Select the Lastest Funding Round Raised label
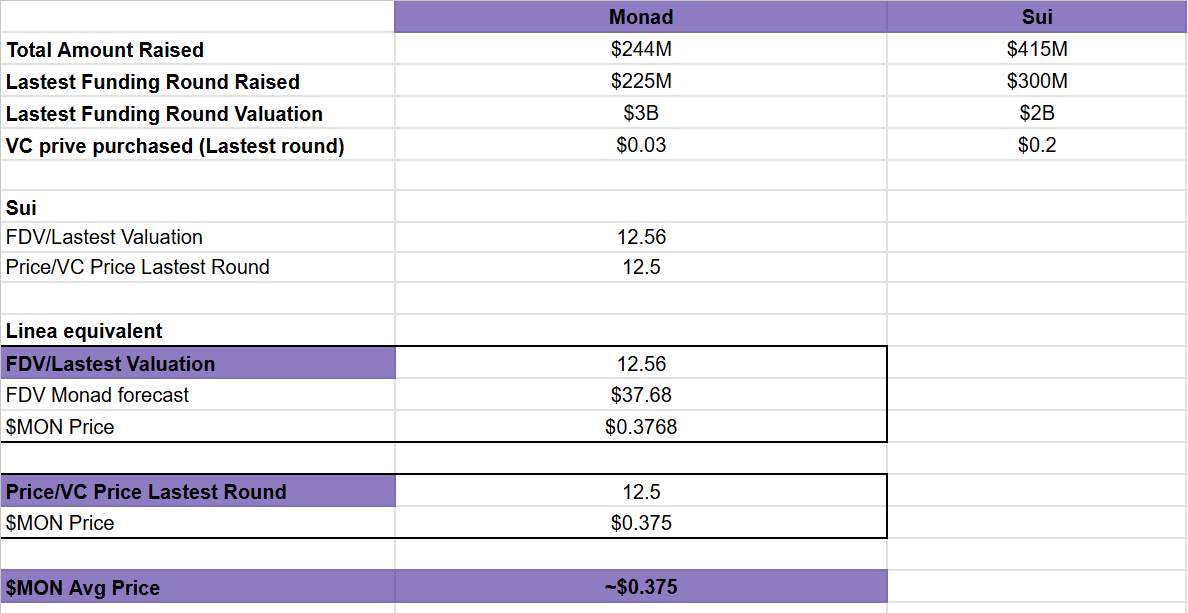Image resolution: width=1188 pixels, height=613 pixels. (153, 82)
